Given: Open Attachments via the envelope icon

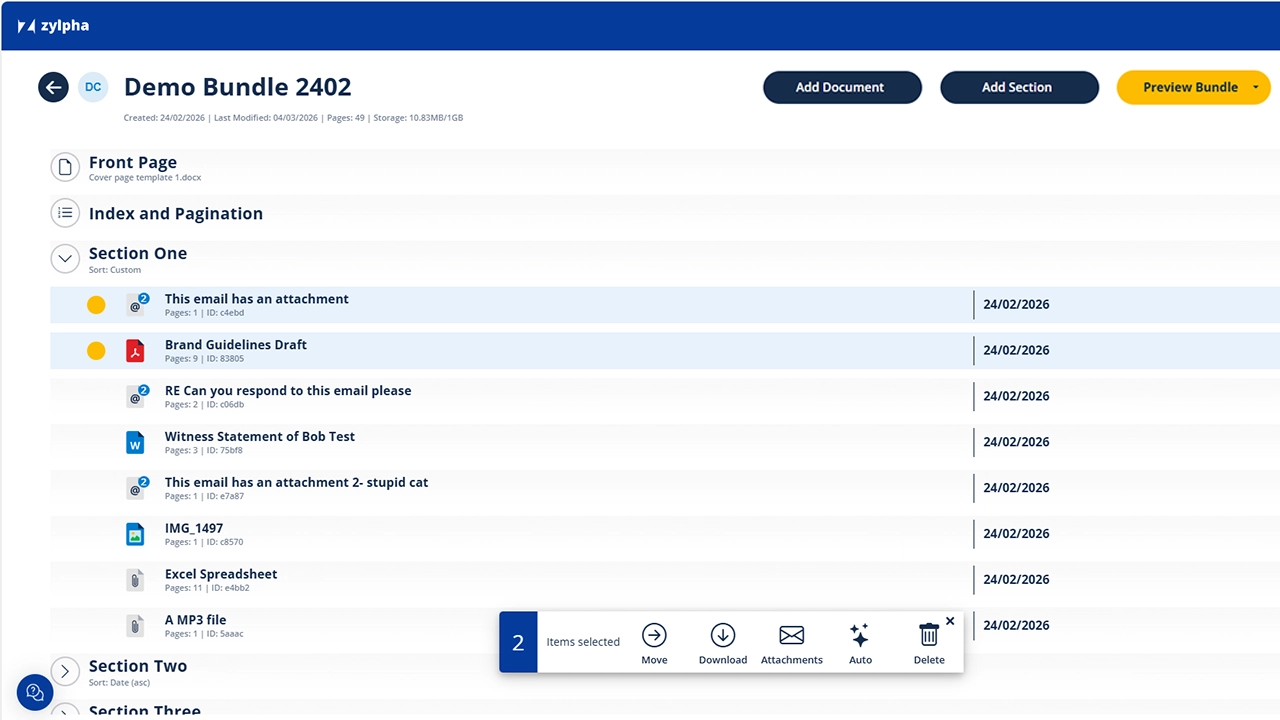Looking at the screenshot, I should [791, 635].
